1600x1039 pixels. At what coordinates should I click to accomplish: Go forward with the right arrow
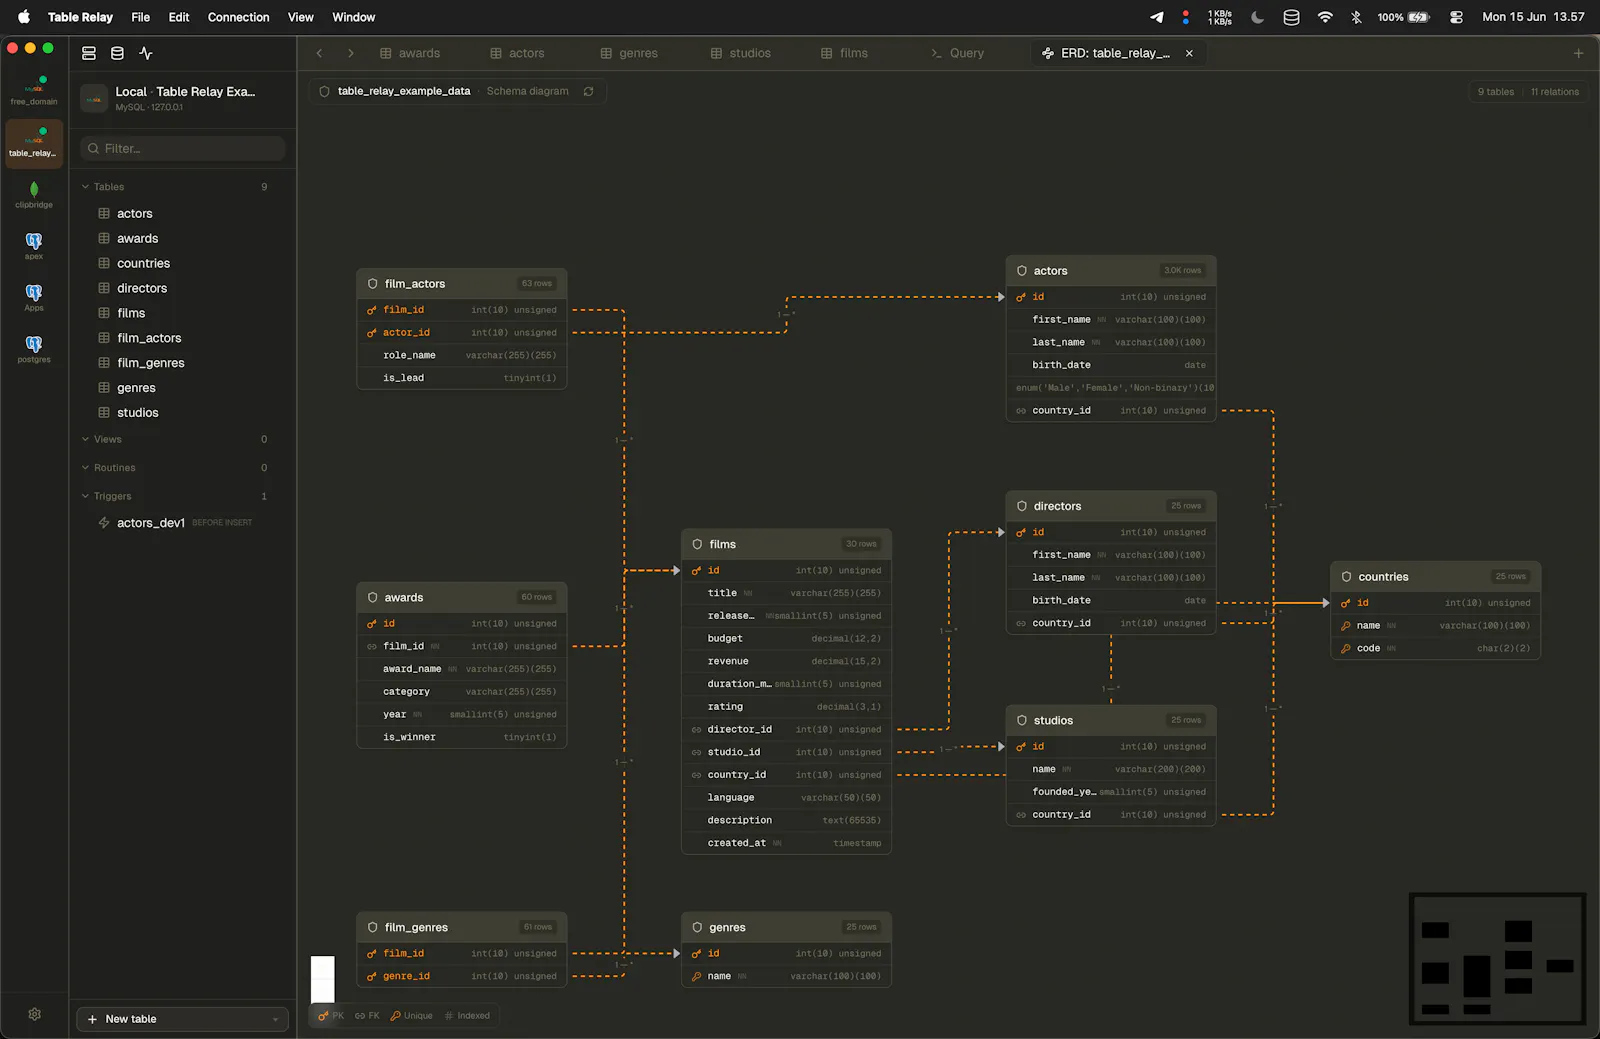(x=351, y=53)
